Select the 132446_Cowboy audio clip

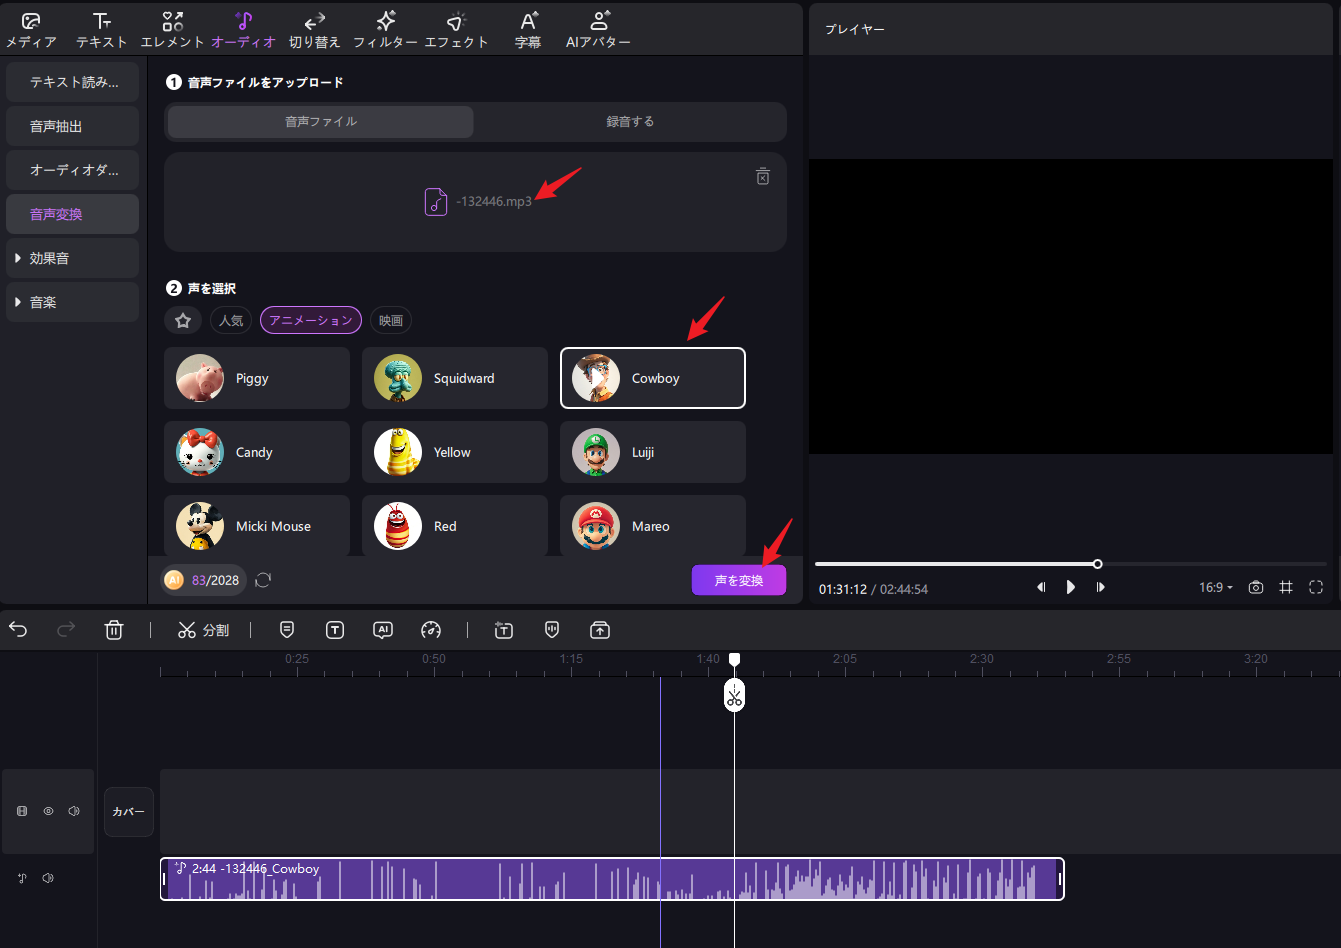click(x=612, y=879)
